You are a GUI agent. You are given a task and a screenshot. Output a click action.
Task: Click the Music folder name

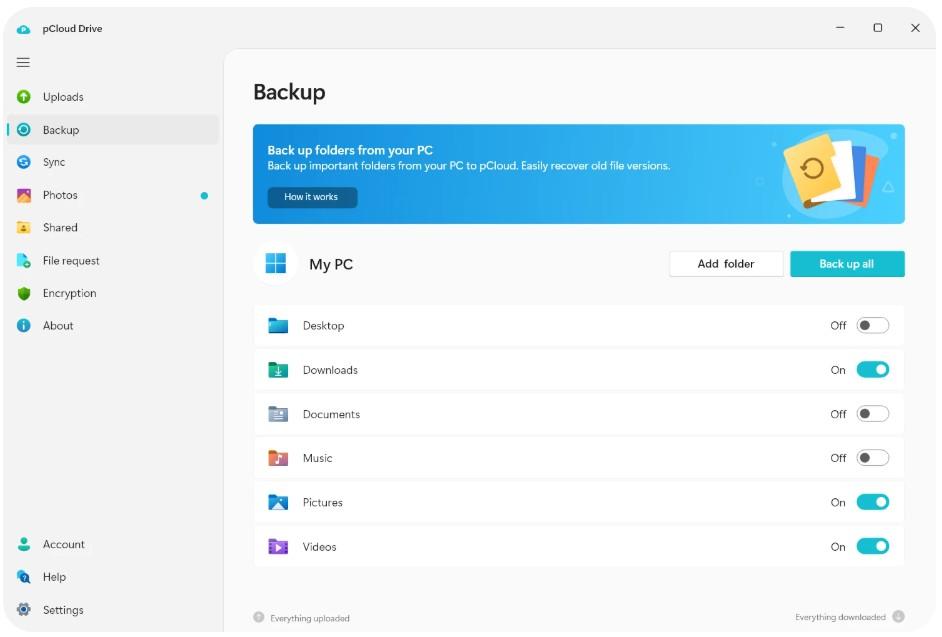click(x=318, y=459)
